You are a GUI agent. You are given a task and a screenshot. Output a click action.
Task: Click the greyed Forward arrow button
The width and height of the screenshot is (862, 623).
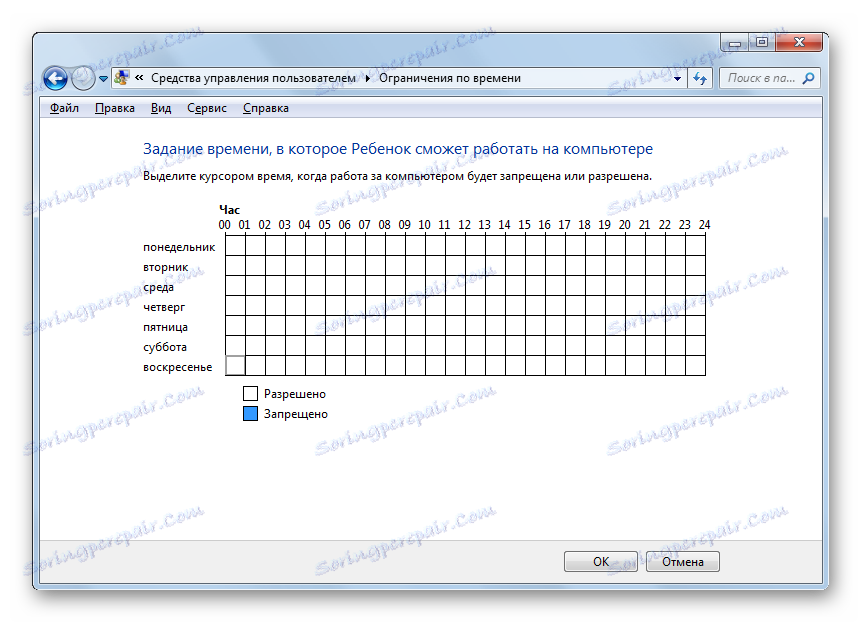84,78
